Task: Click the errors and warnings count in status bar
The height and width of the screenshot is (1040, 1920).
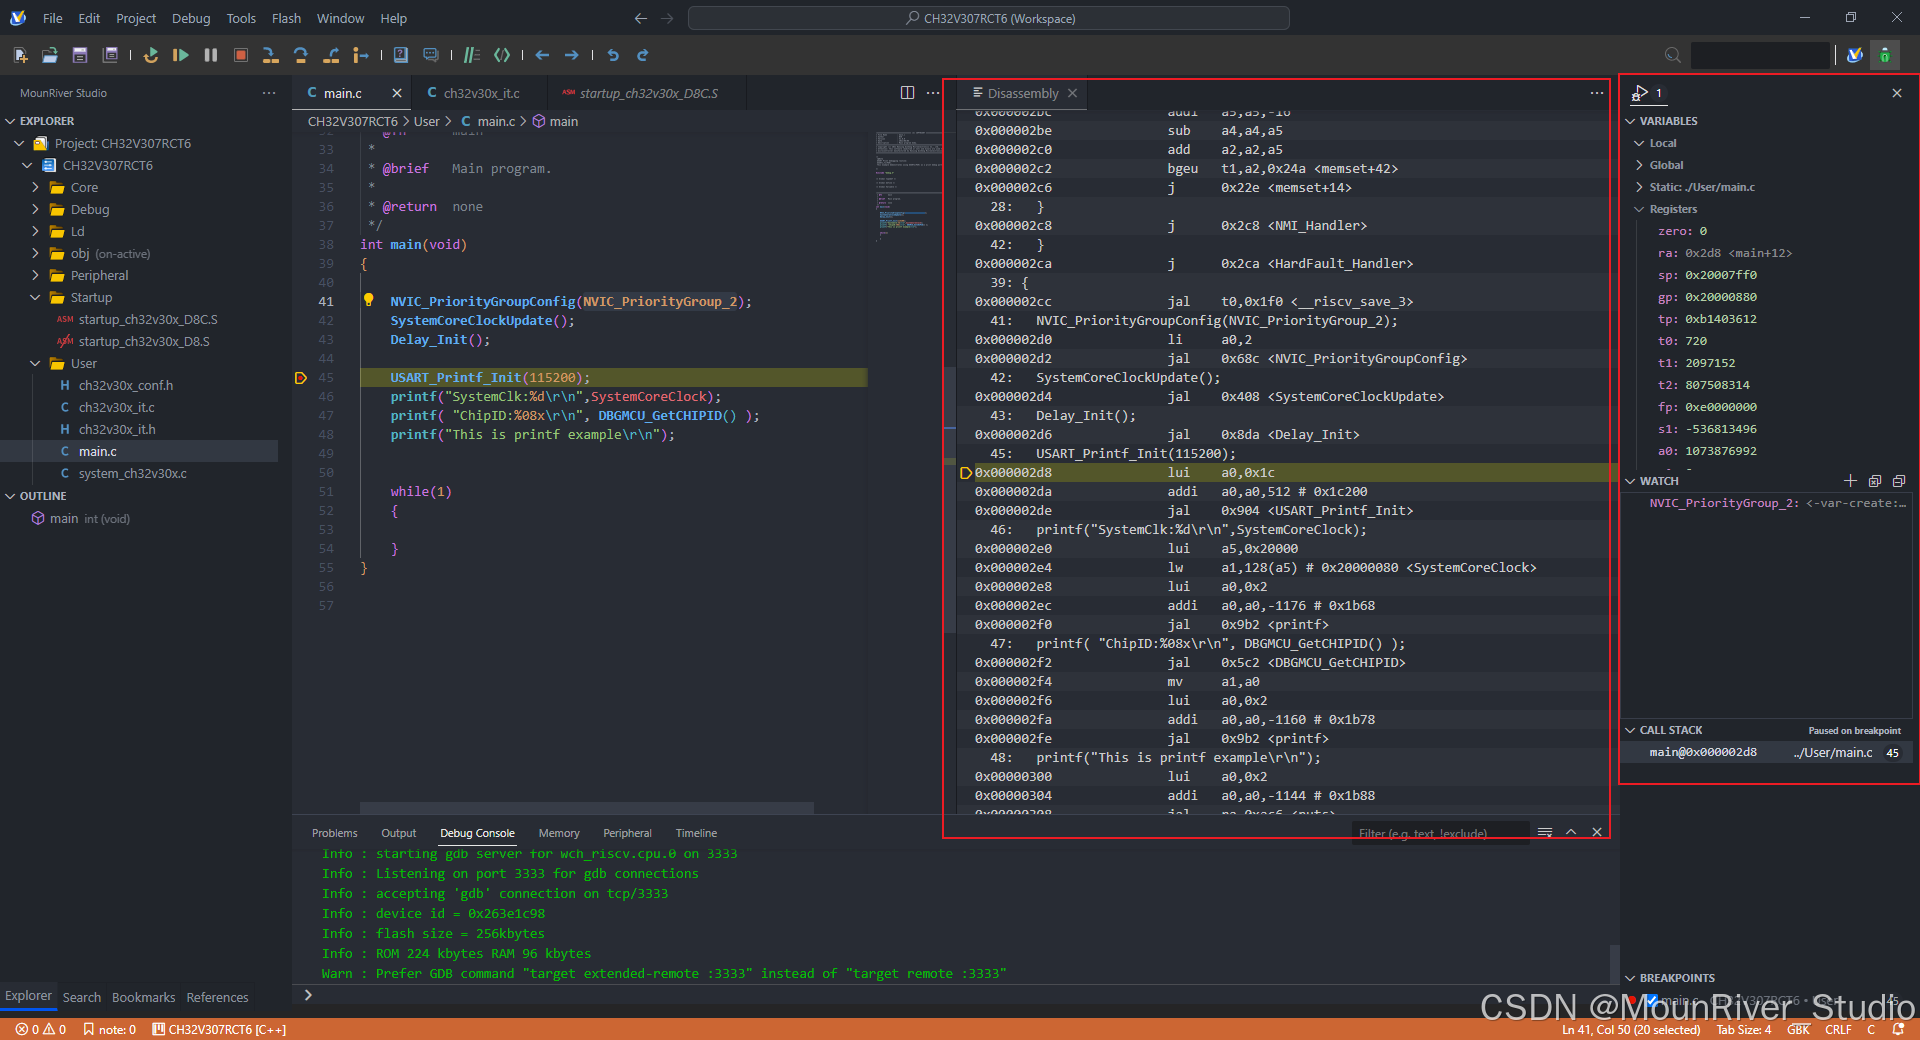Action: 41,1029
